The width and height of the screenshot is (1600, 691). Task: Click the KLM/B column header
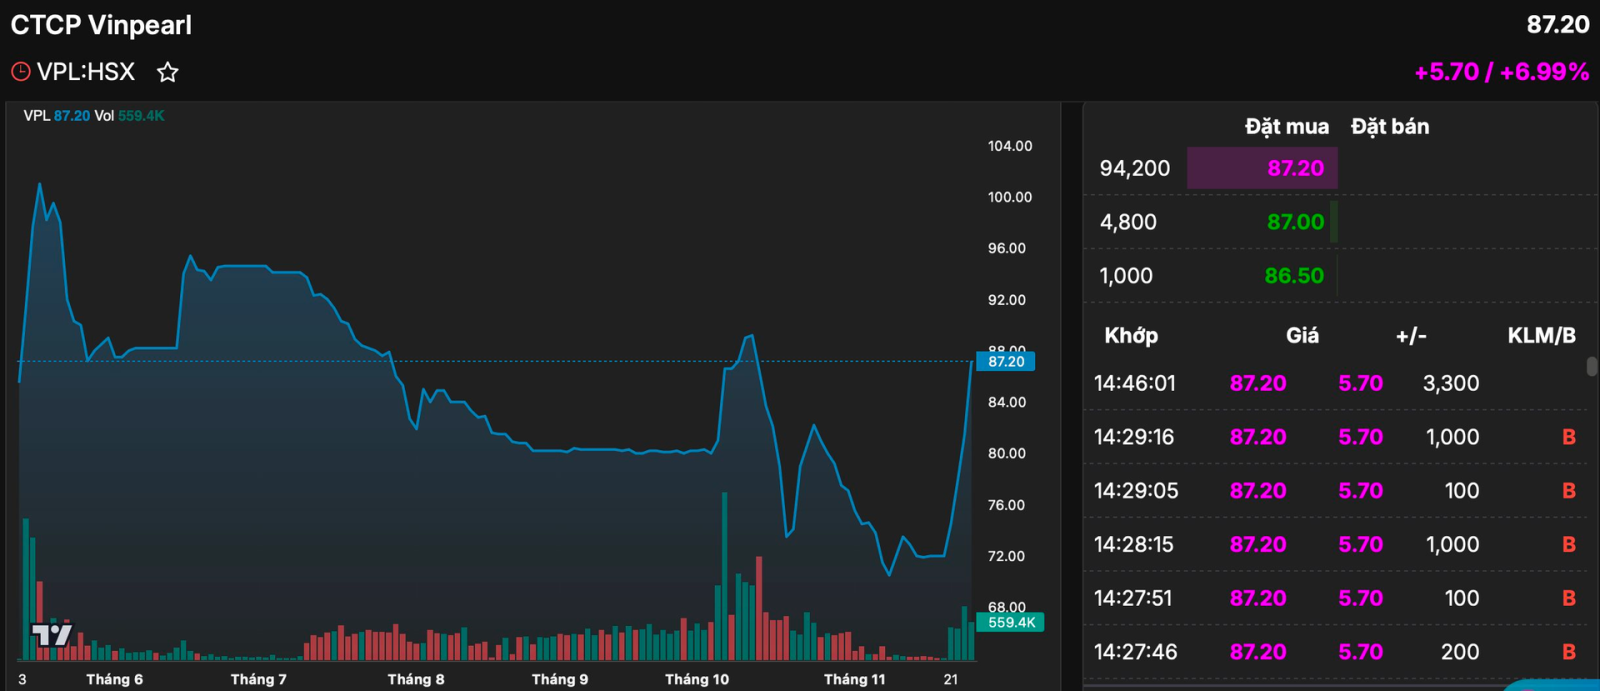click(1541, 336)
